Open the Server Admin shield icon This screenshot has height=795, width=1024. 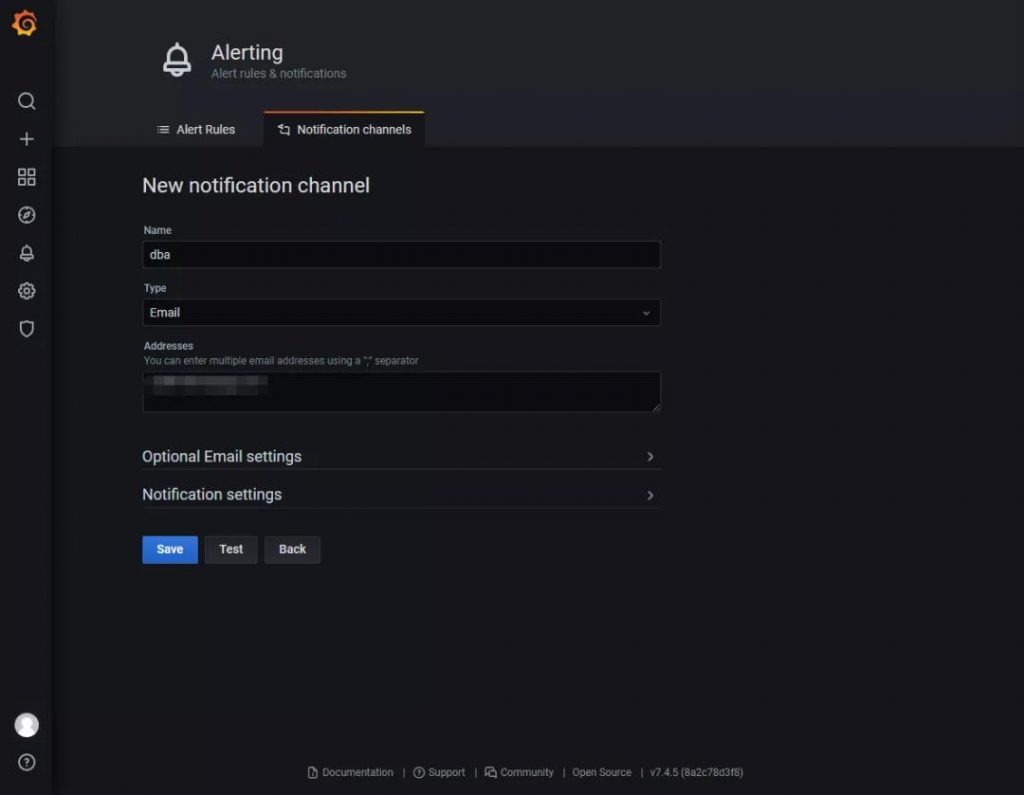coord(27,329)
